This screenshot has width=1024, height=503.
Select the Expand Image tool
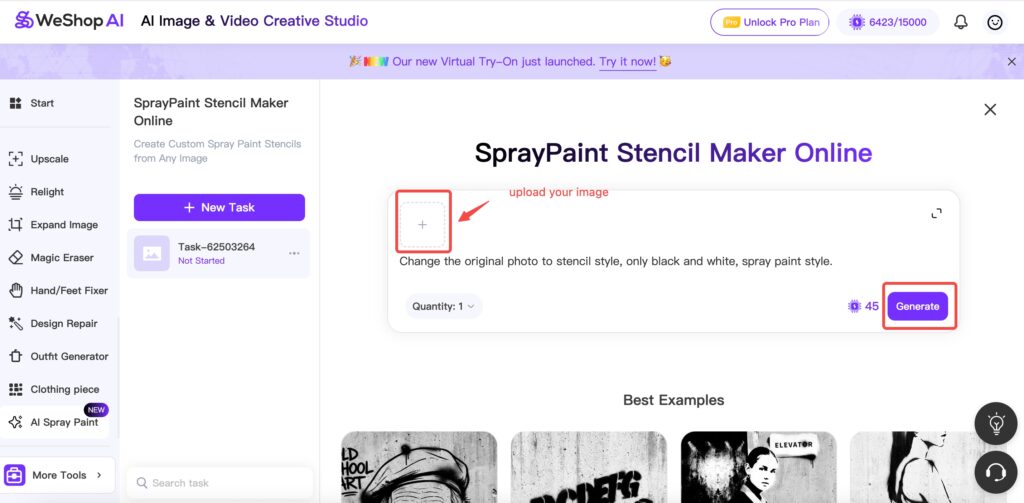[54, 225]
